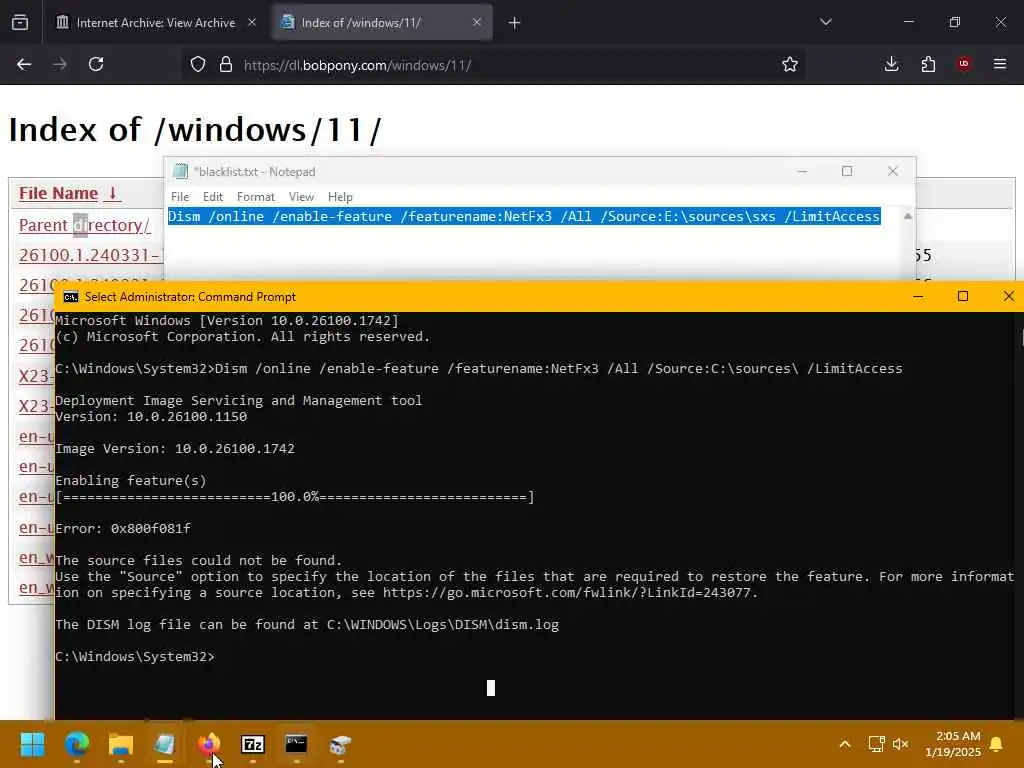Click the dism.log file path line

(x=307, y=624)
